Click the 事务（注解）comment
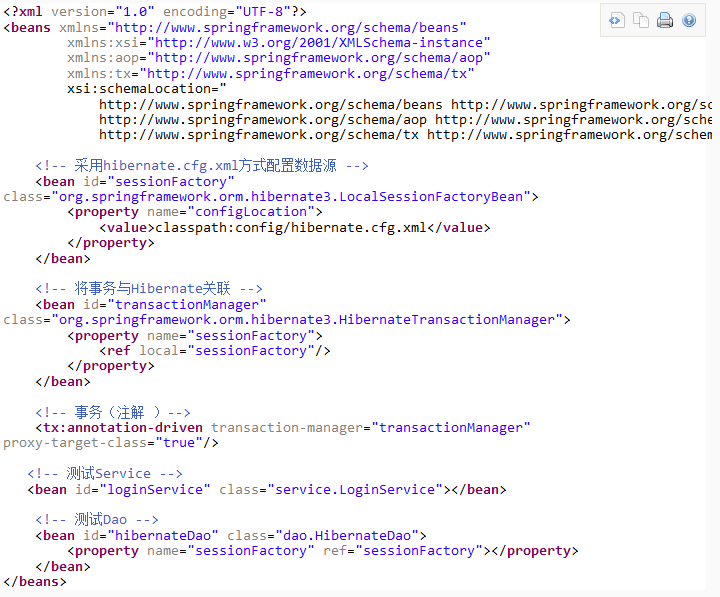Image resolution: width=720 pixels, height=597 pixels. (113, 412)
